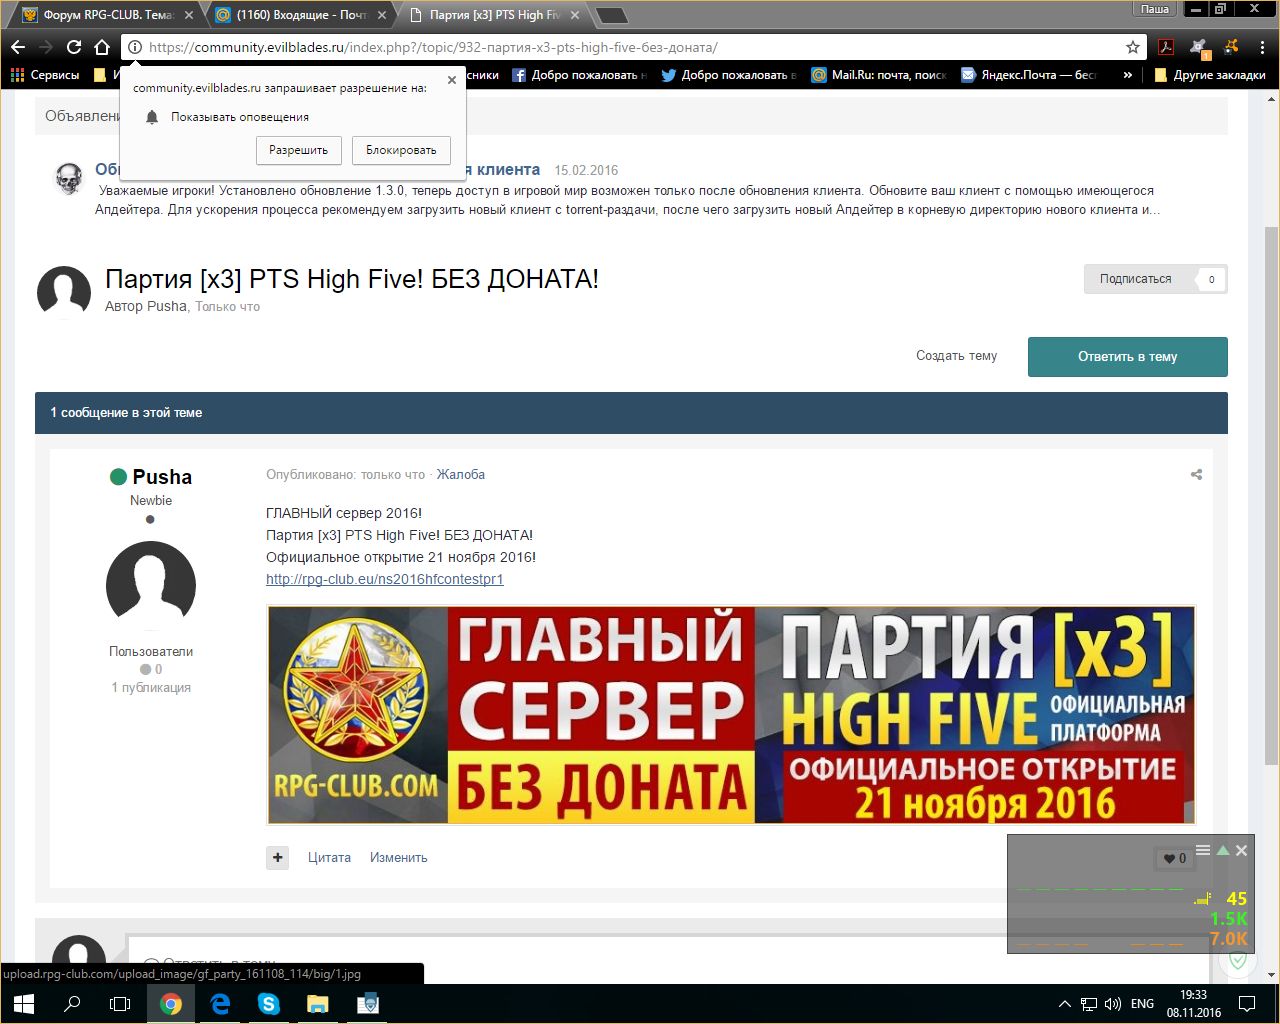Show hidden system tray icons

(x=1064, y=1004)
